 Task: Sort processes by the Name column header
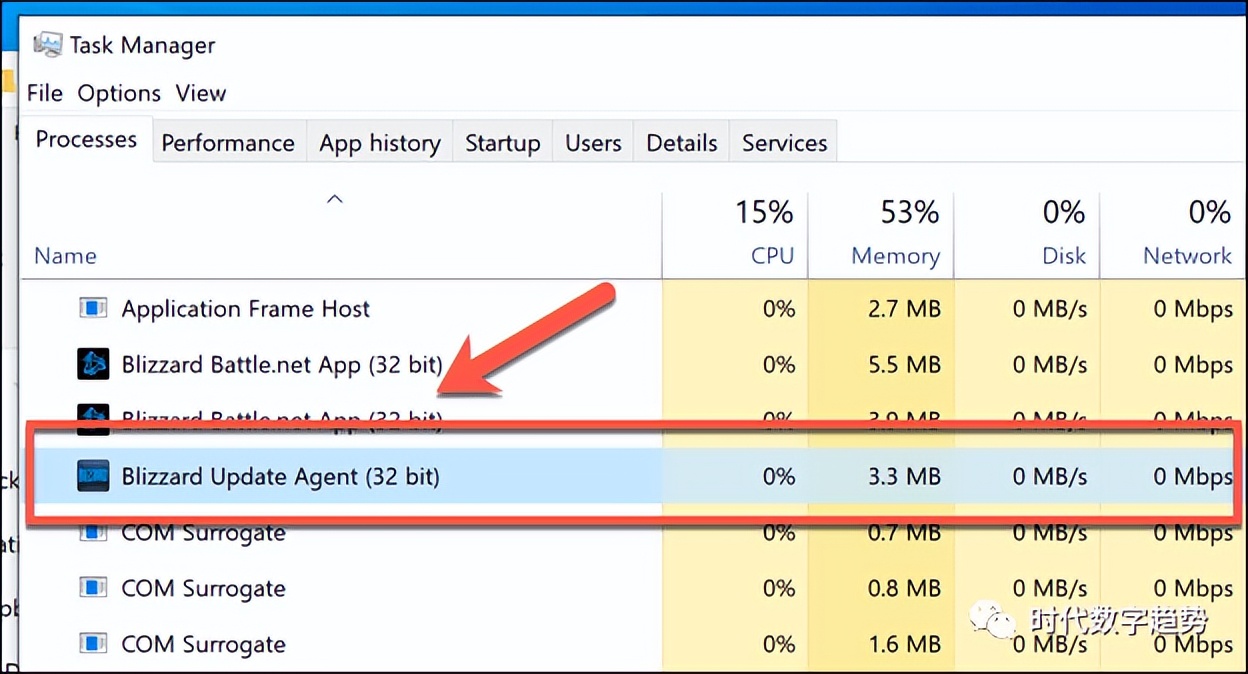340,235
